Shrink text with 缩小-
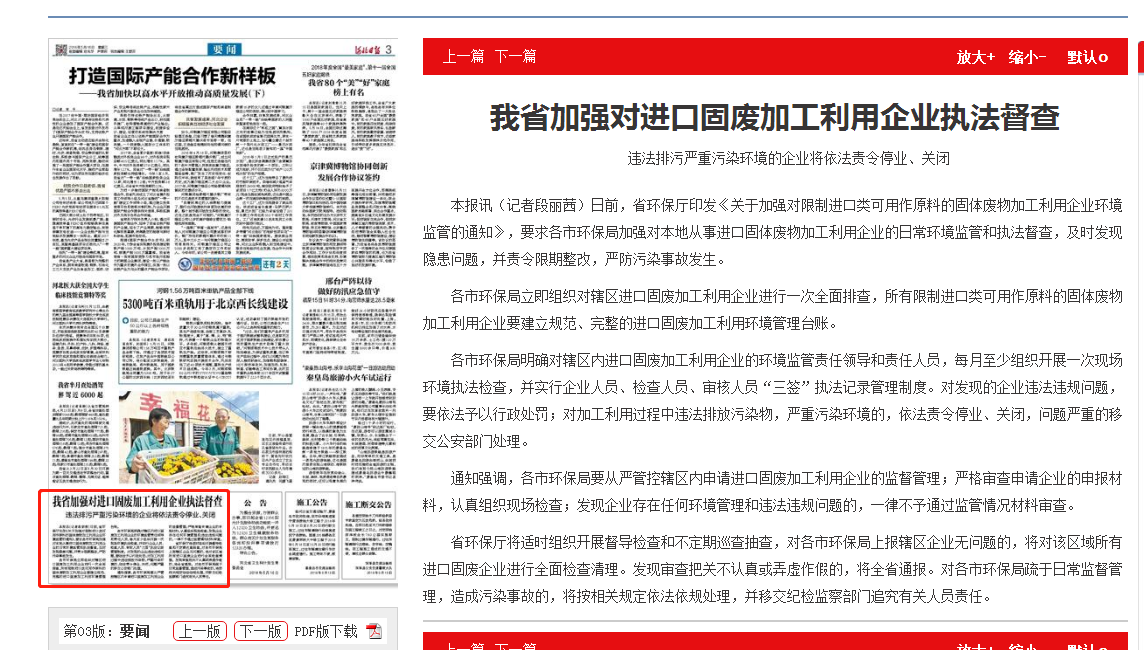This screenshot has height=650, width=1144. 1027,57
